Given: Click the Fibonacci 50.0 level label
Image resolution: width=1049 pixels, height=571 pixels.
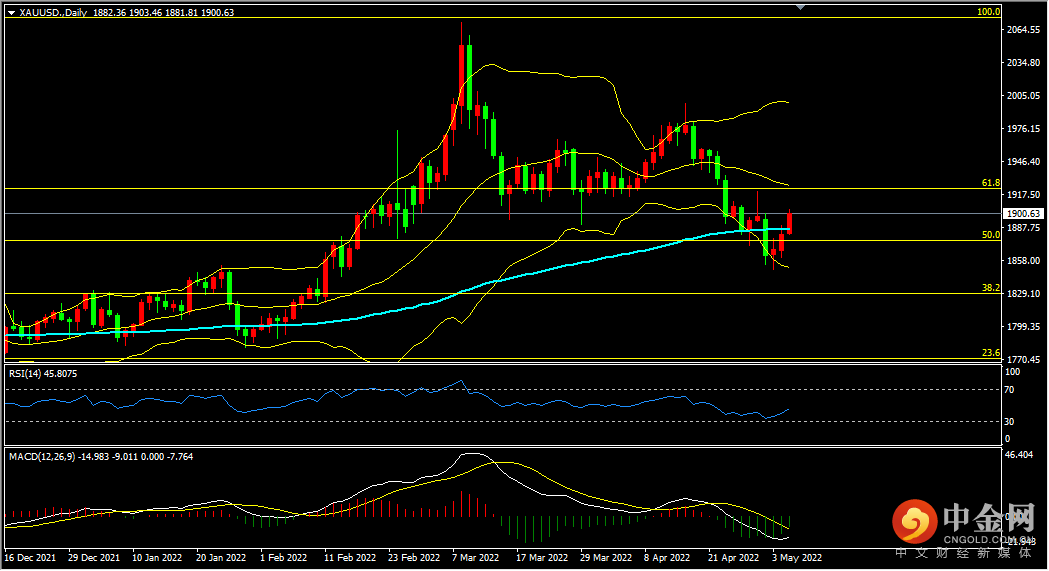Looking at the screenshot, I should pos(991,235).
